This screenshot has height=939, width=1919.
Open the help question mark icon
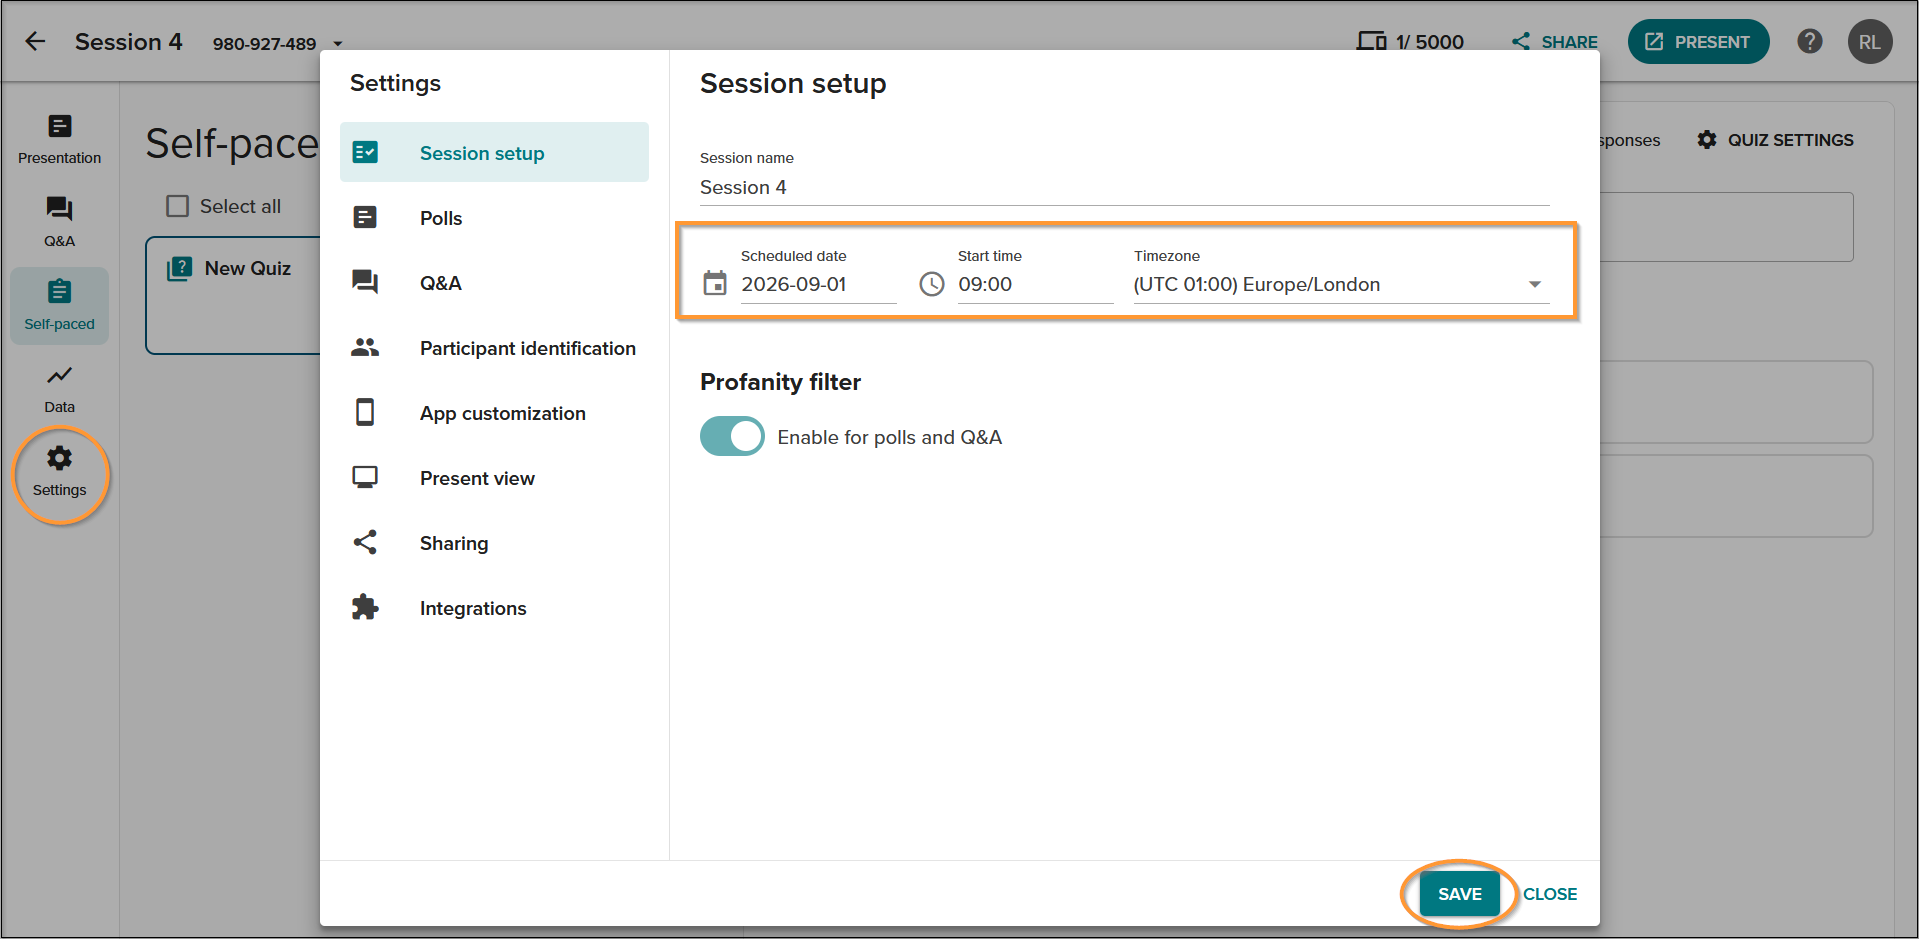pos(1809,42)
